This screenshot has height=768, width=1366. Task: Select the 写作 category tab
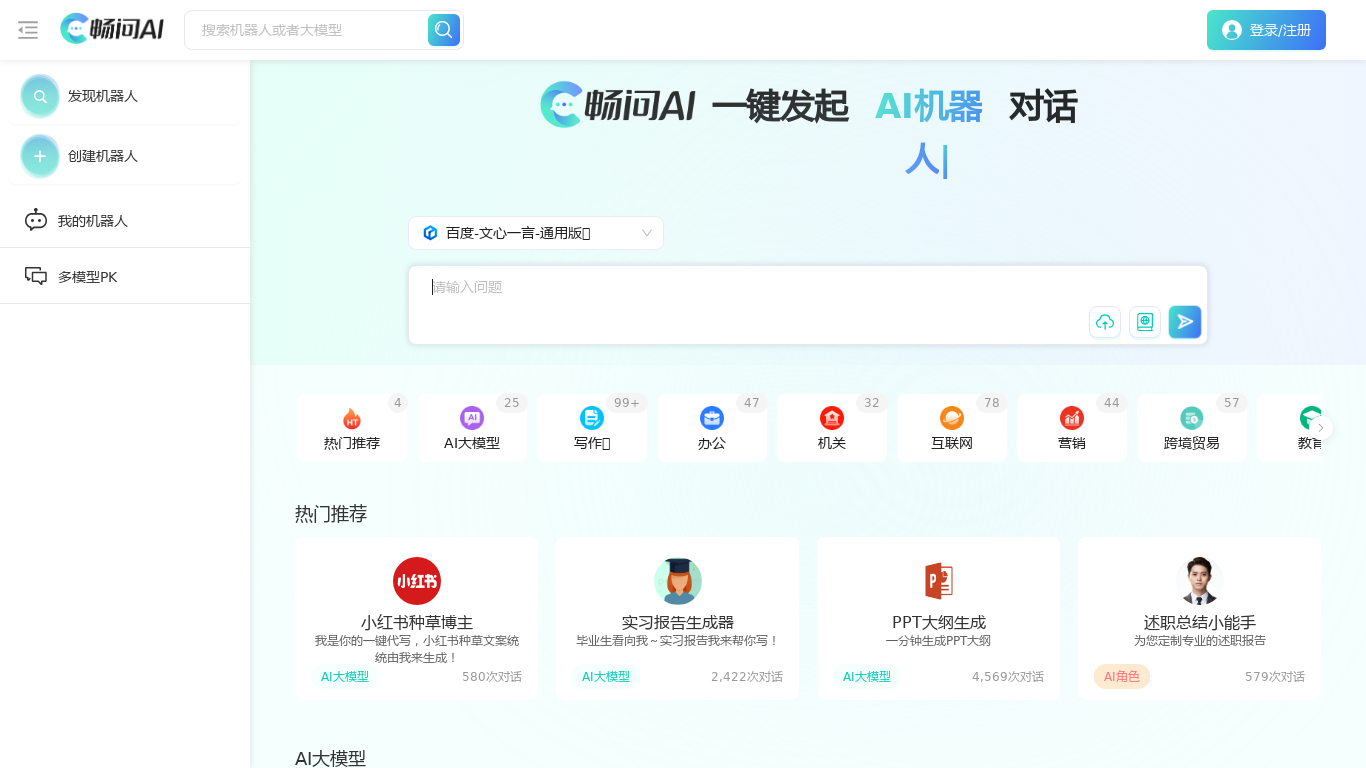tap(592, 428)
